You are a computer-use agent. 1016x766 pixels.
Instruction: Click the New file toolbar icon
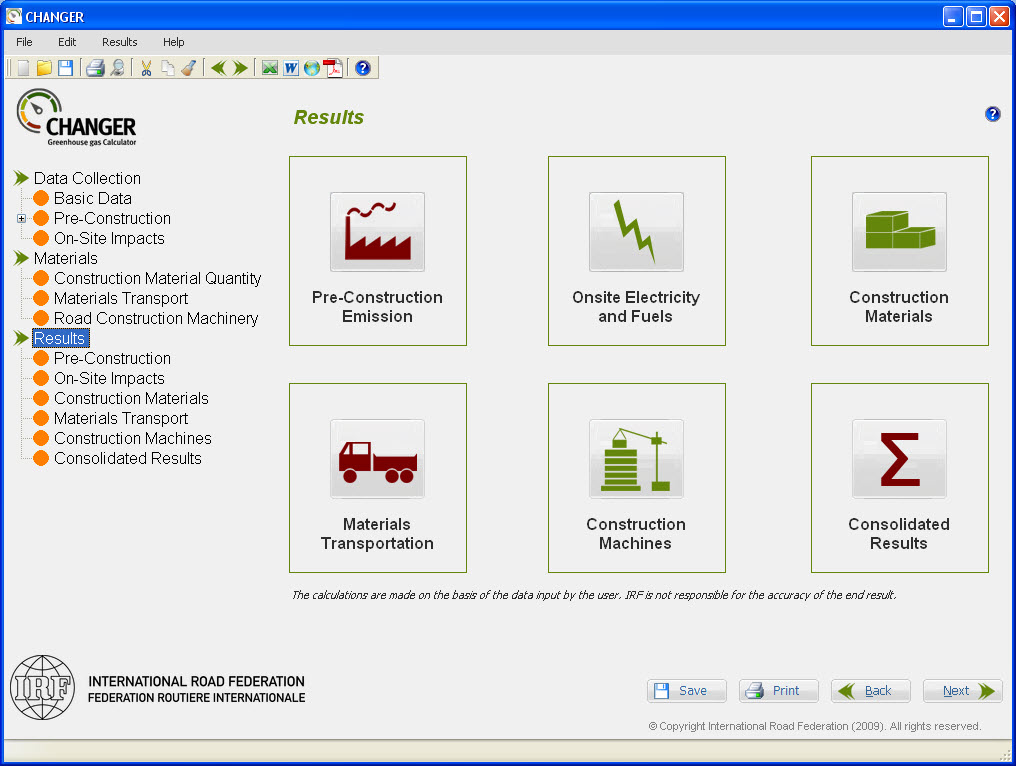(x=23, y=68)
